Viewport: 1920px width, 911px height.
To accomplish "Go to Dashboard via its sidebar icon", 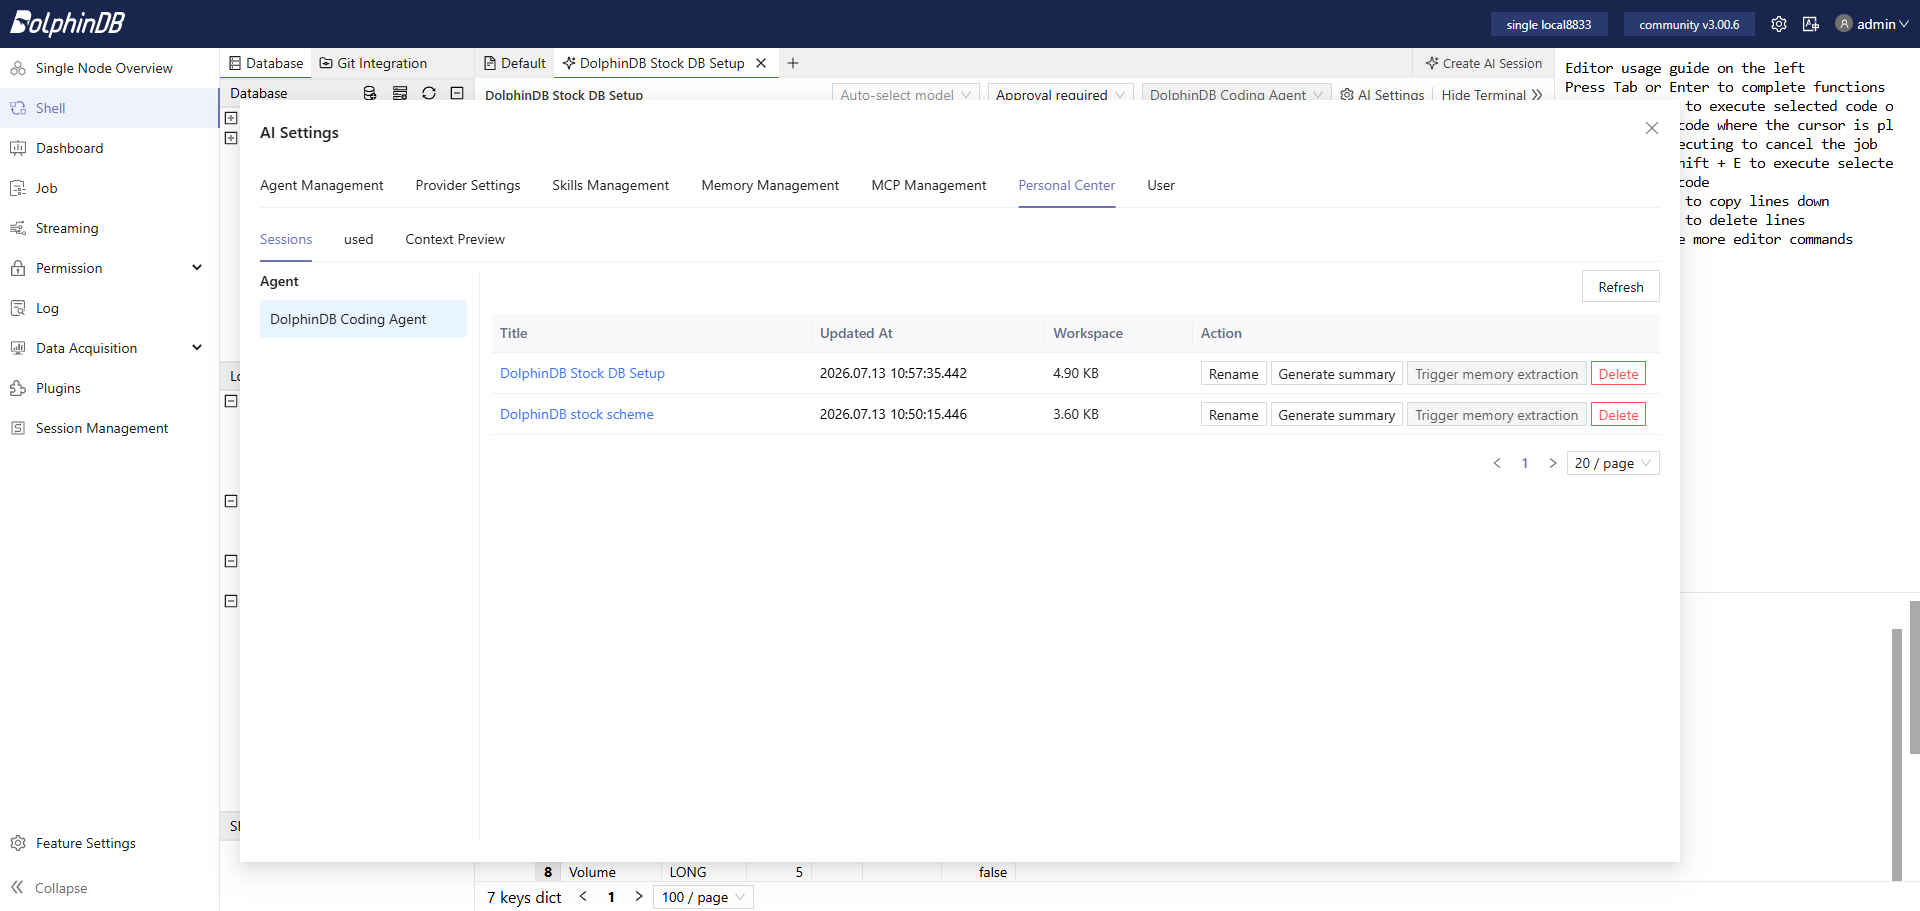I will [18, 148].
